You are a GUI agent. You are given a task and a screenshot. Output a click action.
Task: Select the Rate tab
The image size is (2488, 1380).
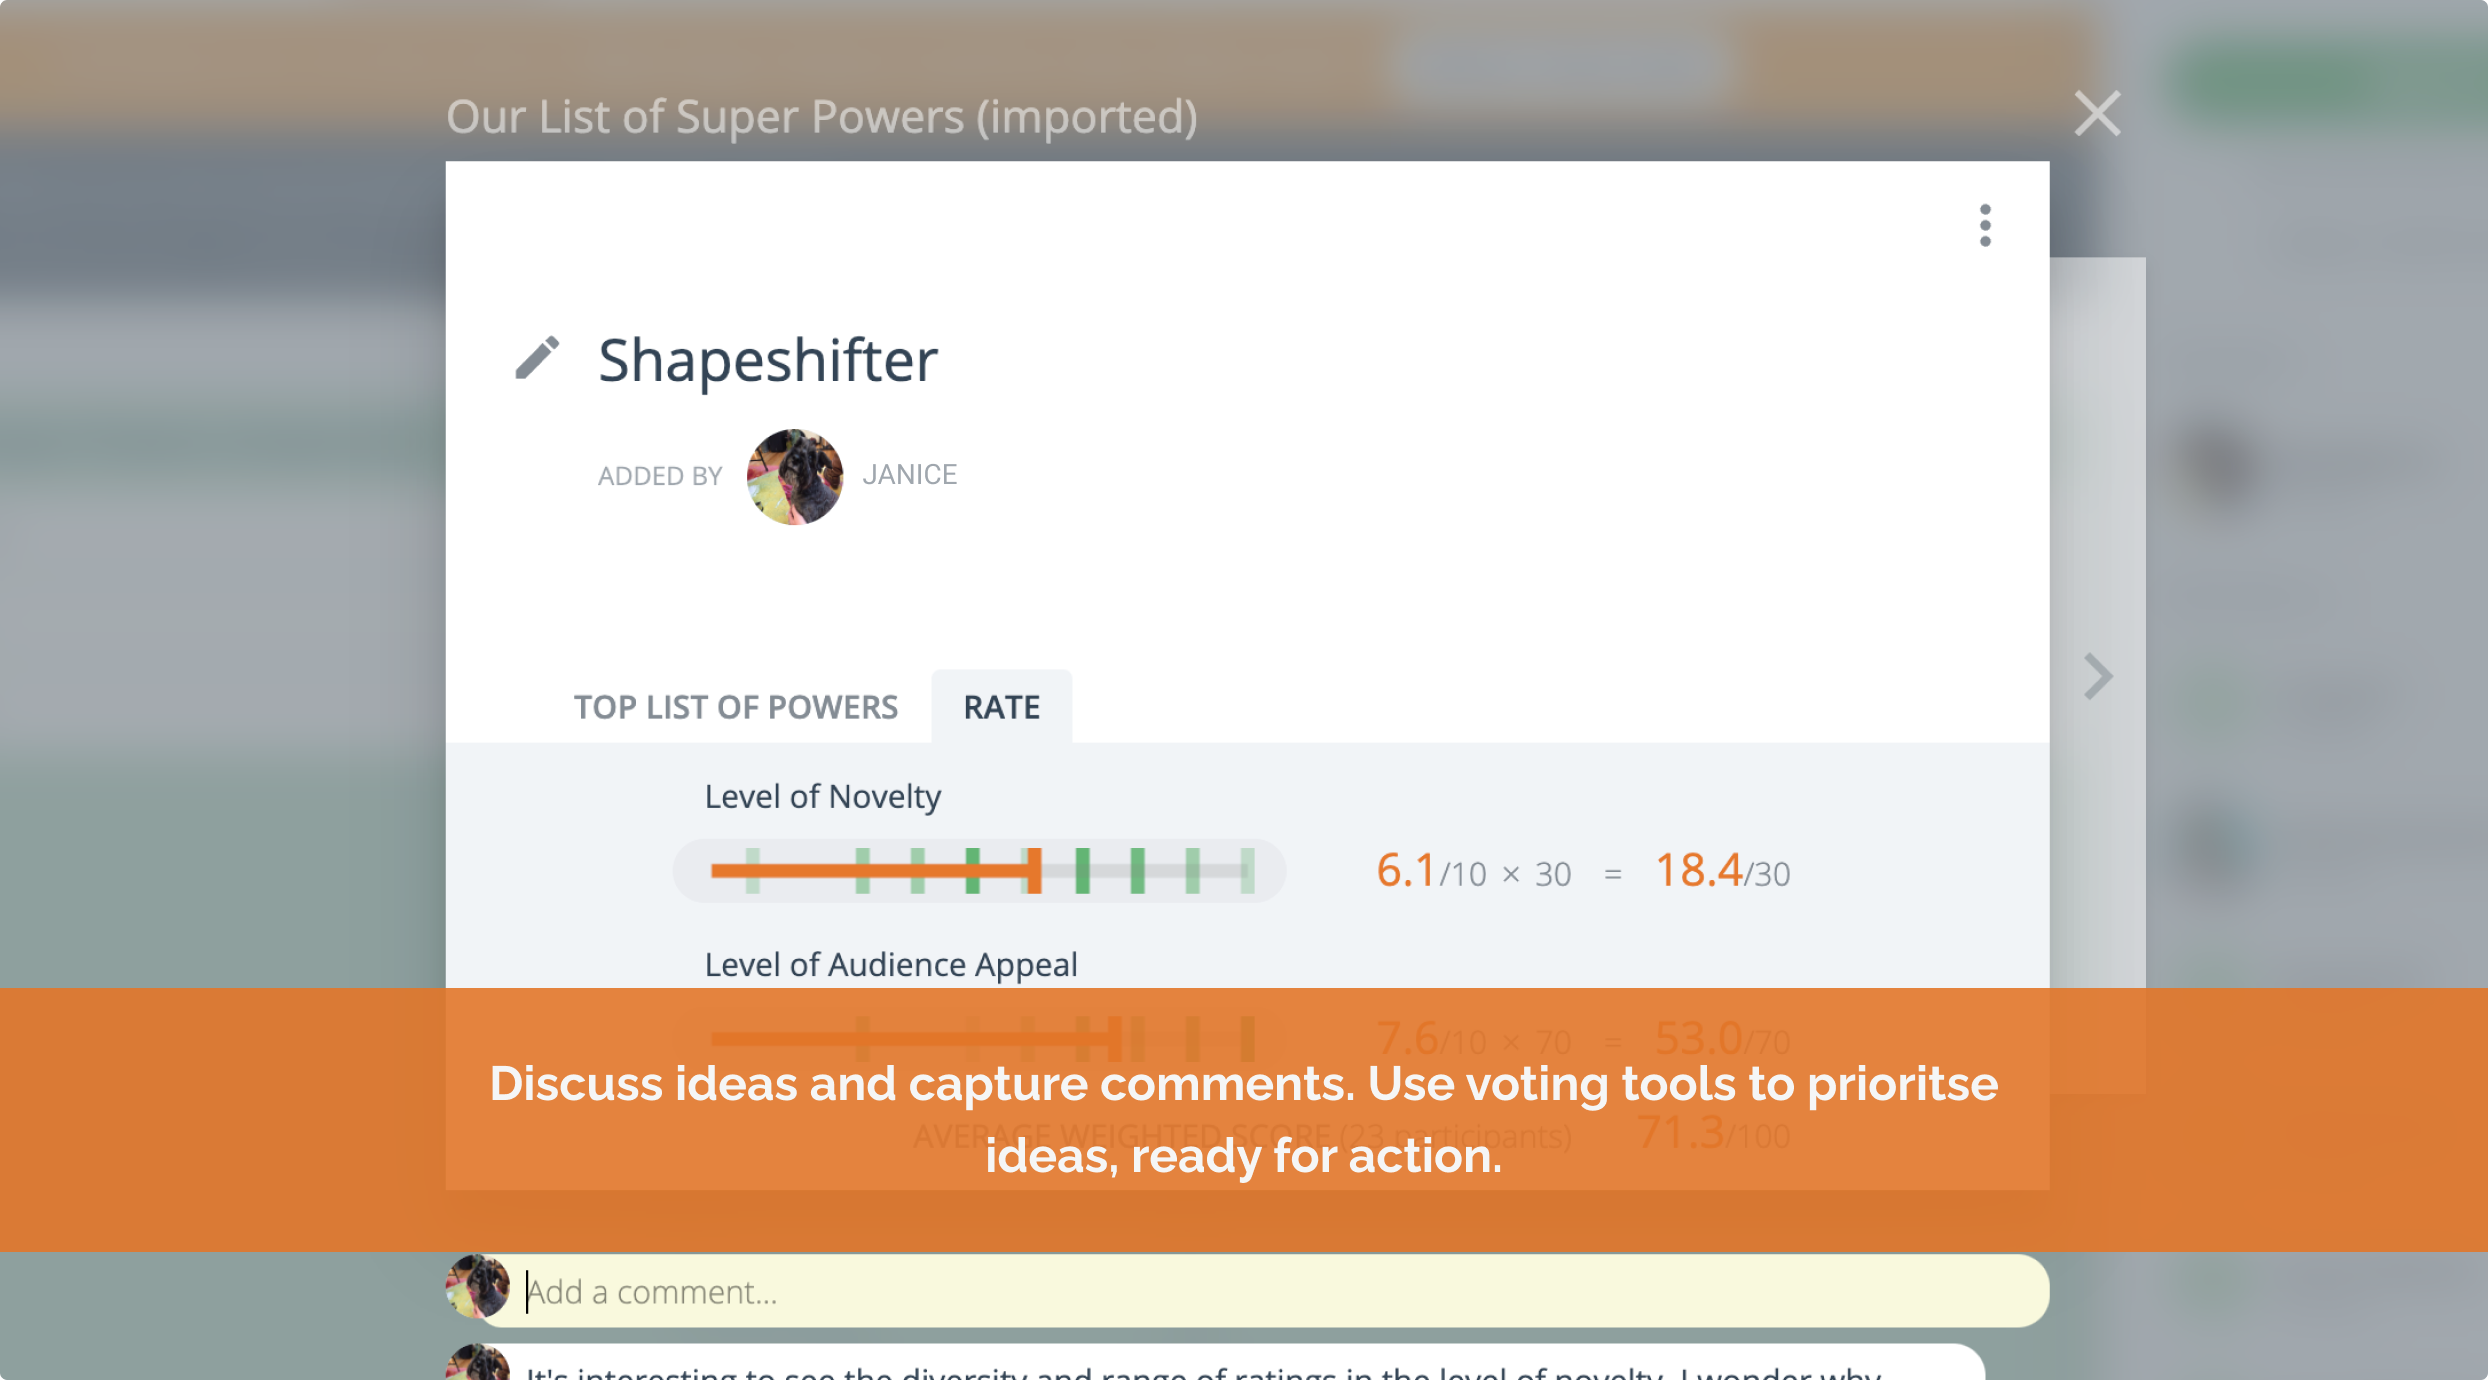1001,707
